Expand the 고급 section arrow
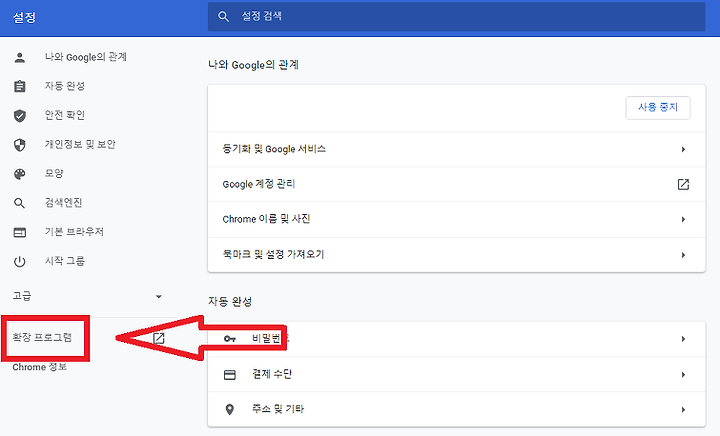The image size is (720, 436). (158, 296)
